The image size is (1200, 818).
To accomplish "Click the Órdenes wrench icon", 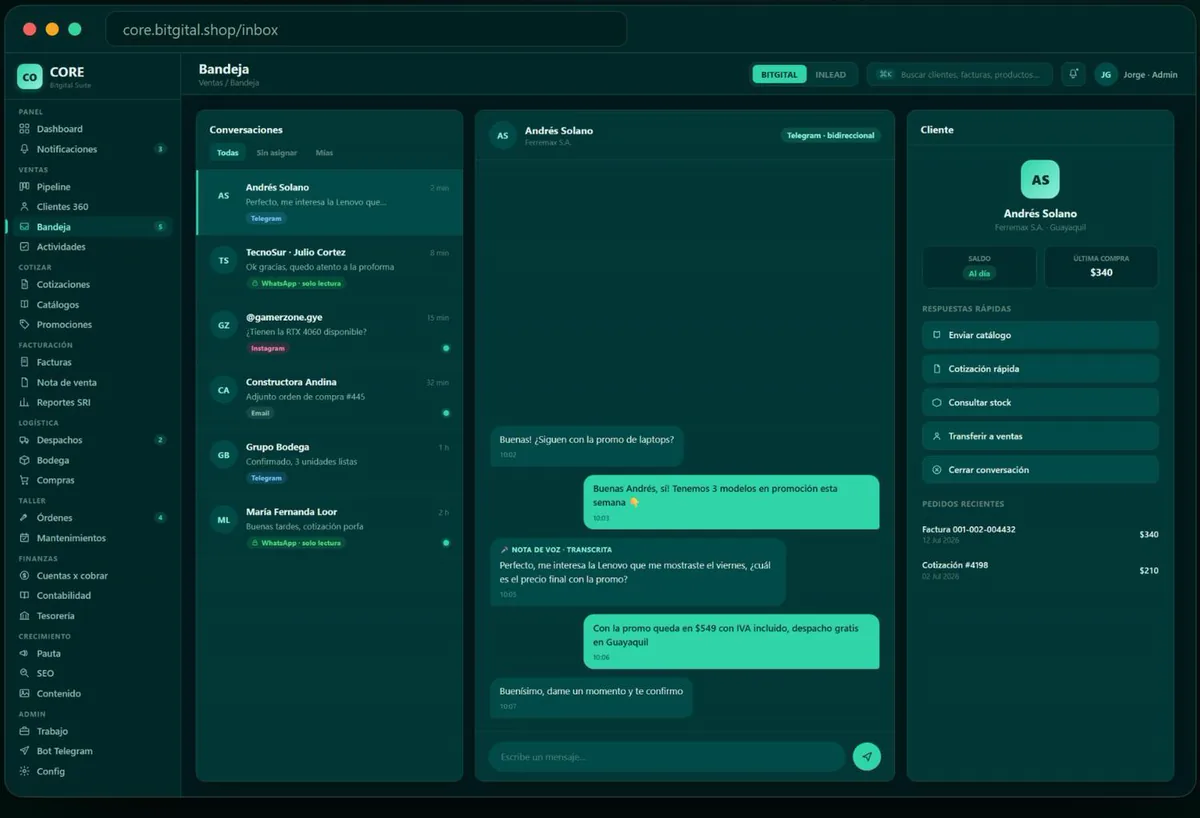I will point(25,518).
